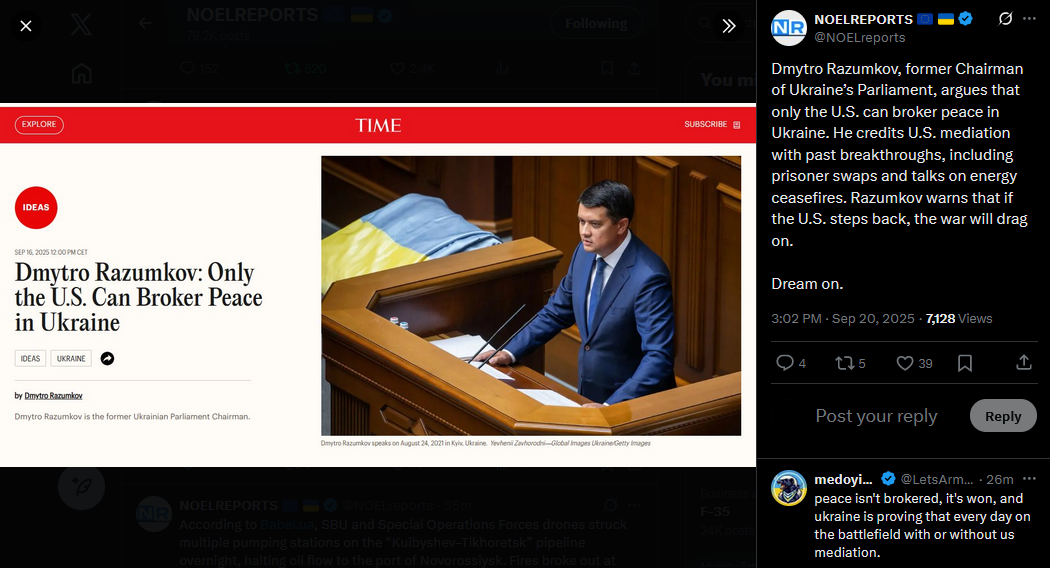Click the 7,128 Views count
This screenshot has width=1050, height=568.
click(x=959, y=319)
